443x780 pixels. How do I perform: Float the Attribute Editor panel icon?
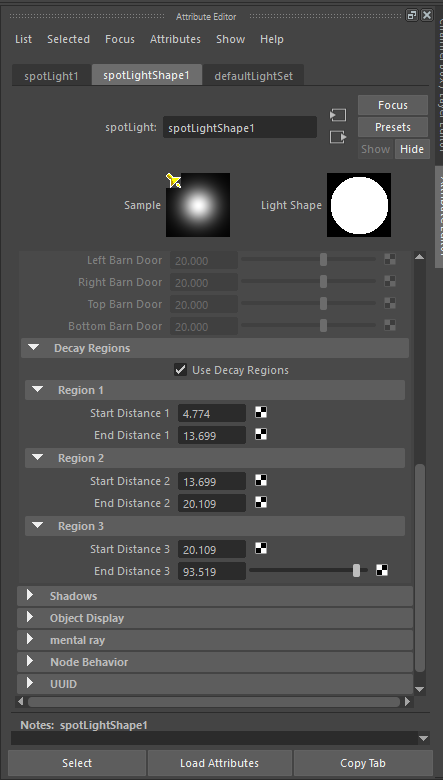[412, 15]
